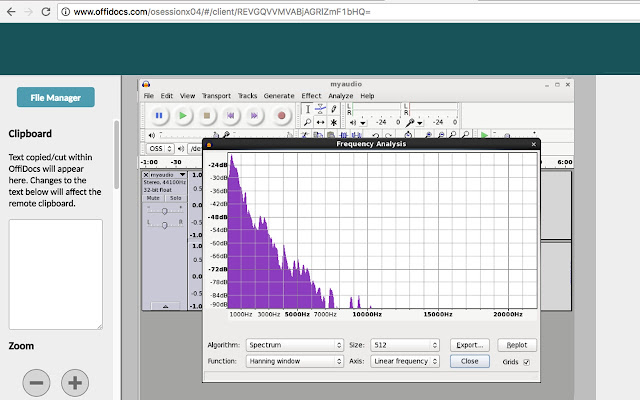
Task: Click the Replot button
Action: click(x=517, y=345)
